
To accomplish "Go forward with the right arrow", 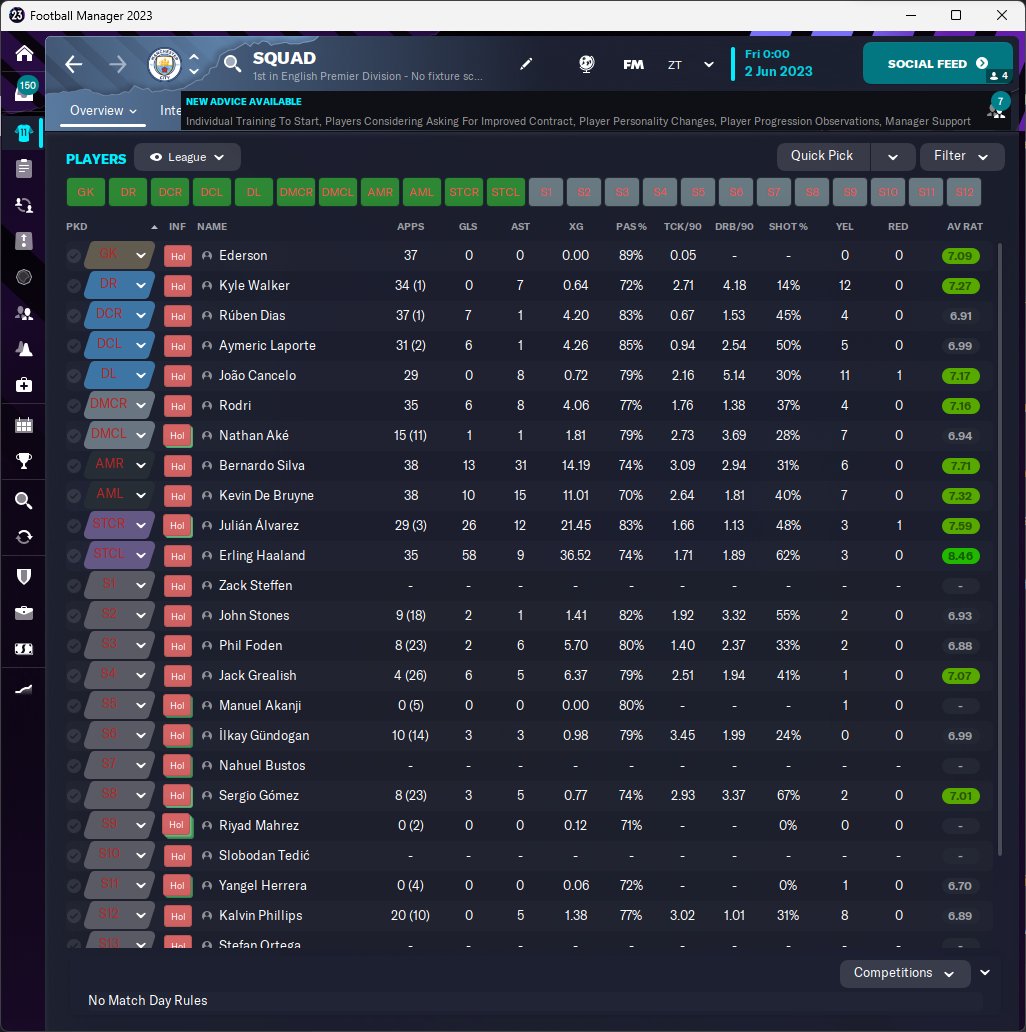I will click(x=118, y=64).
